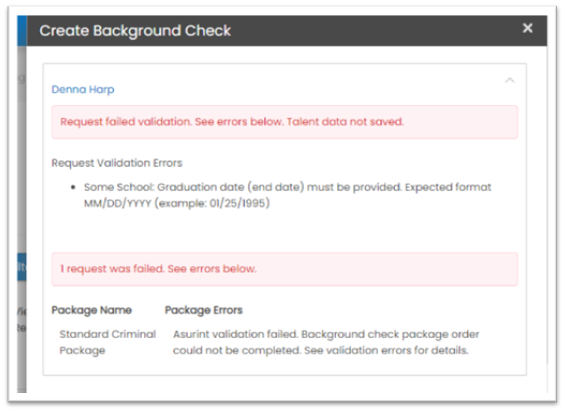565x412 pixels.
Task: Open the Denna Harp profile link
Action: click(83, 89)
